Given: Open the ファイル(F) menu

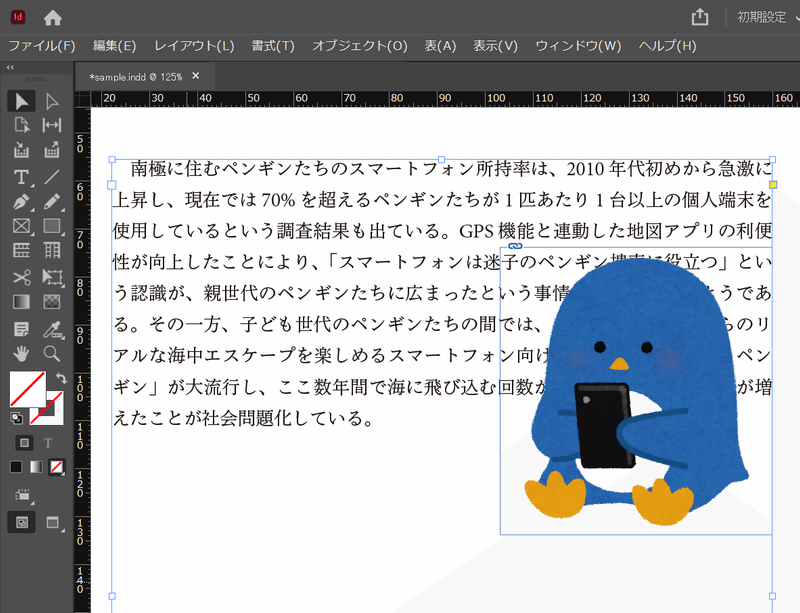Looking at the screenshot, I should 42,46.
